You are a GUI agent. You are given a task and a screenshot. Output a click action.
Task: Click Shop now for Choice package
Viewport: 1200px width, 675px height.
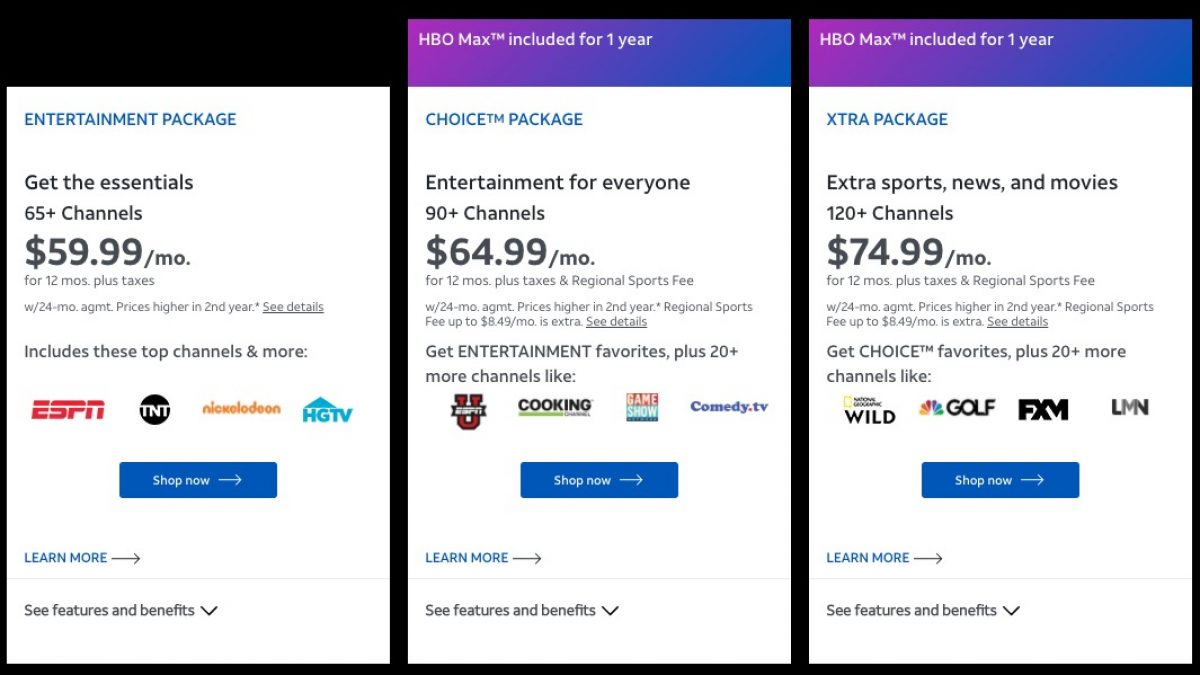click(x=599, y=480)
